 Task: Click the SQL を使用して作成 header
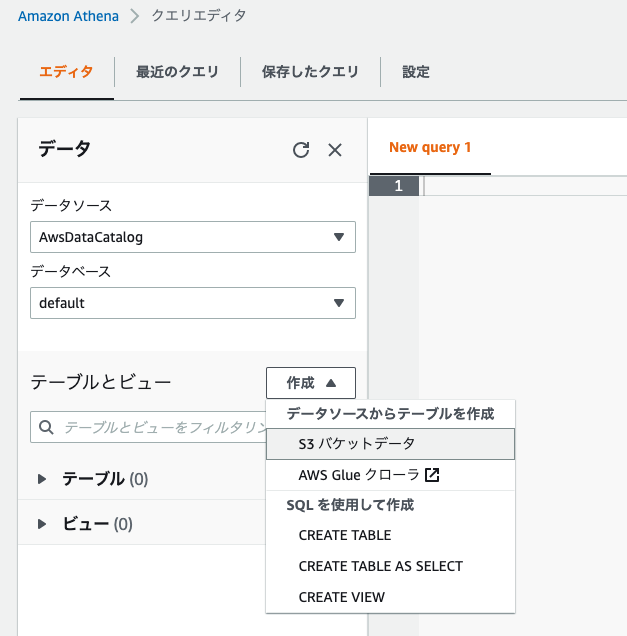point(350,505)
